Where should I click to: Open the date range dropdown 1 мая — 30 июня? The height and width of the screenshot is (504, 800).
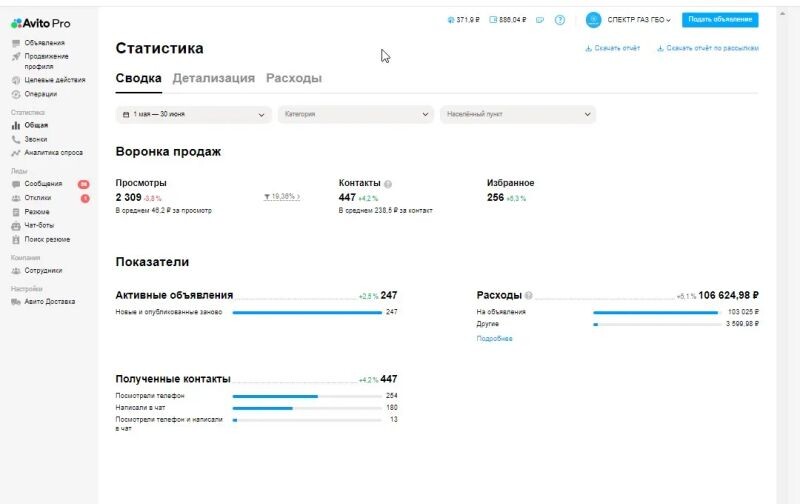pos(193,114)
